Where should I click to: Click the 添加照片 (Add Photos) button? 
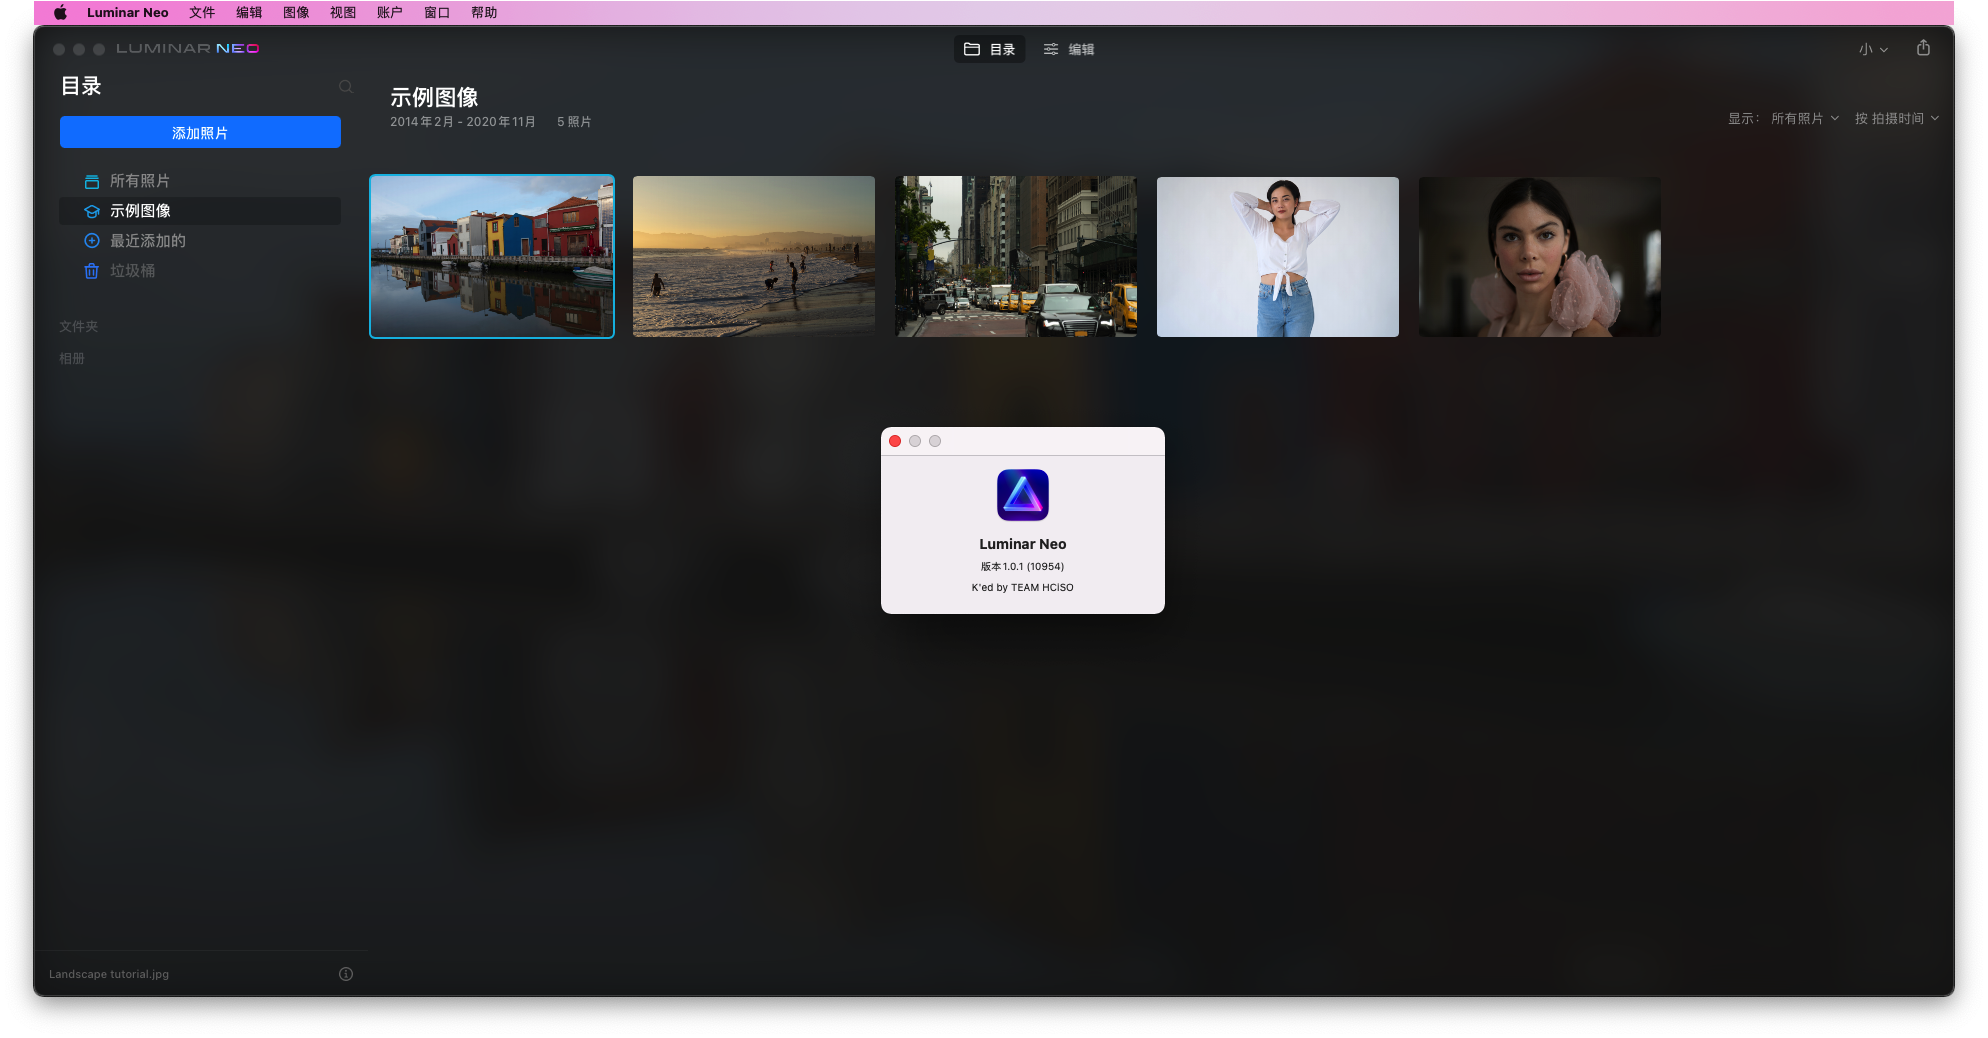pyautogui.click(x=200, y=132)
